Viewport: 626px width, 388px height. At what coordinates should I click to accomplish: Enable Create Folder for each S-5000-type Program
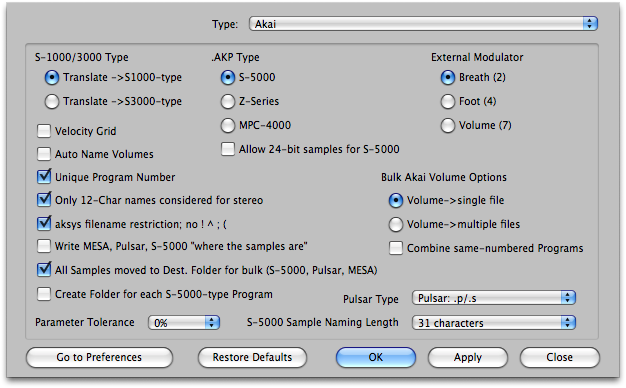click(x=44, y=294)
